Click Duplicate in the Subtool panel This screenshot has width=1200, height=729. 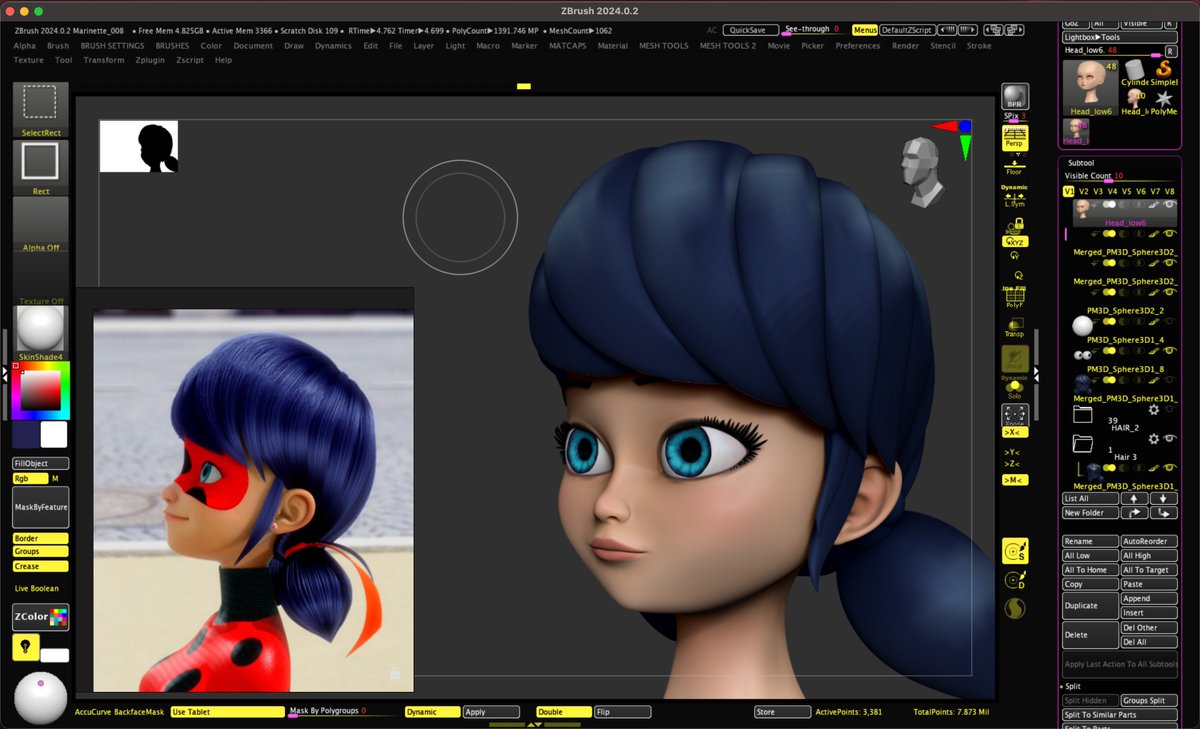coord(1089,604)
